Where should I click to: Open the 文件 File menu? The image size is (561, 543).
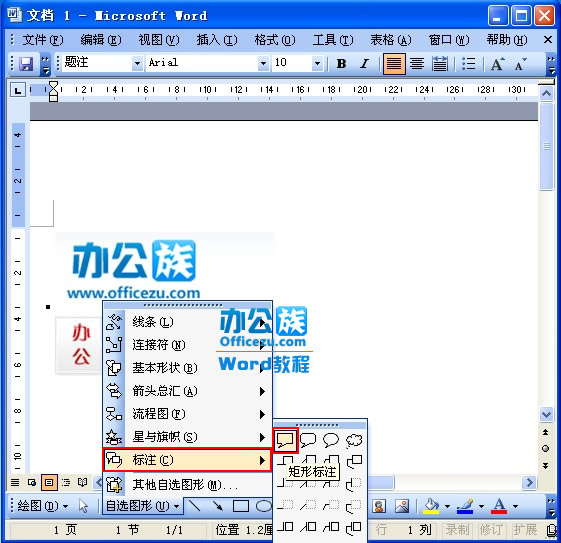[43, 40]
